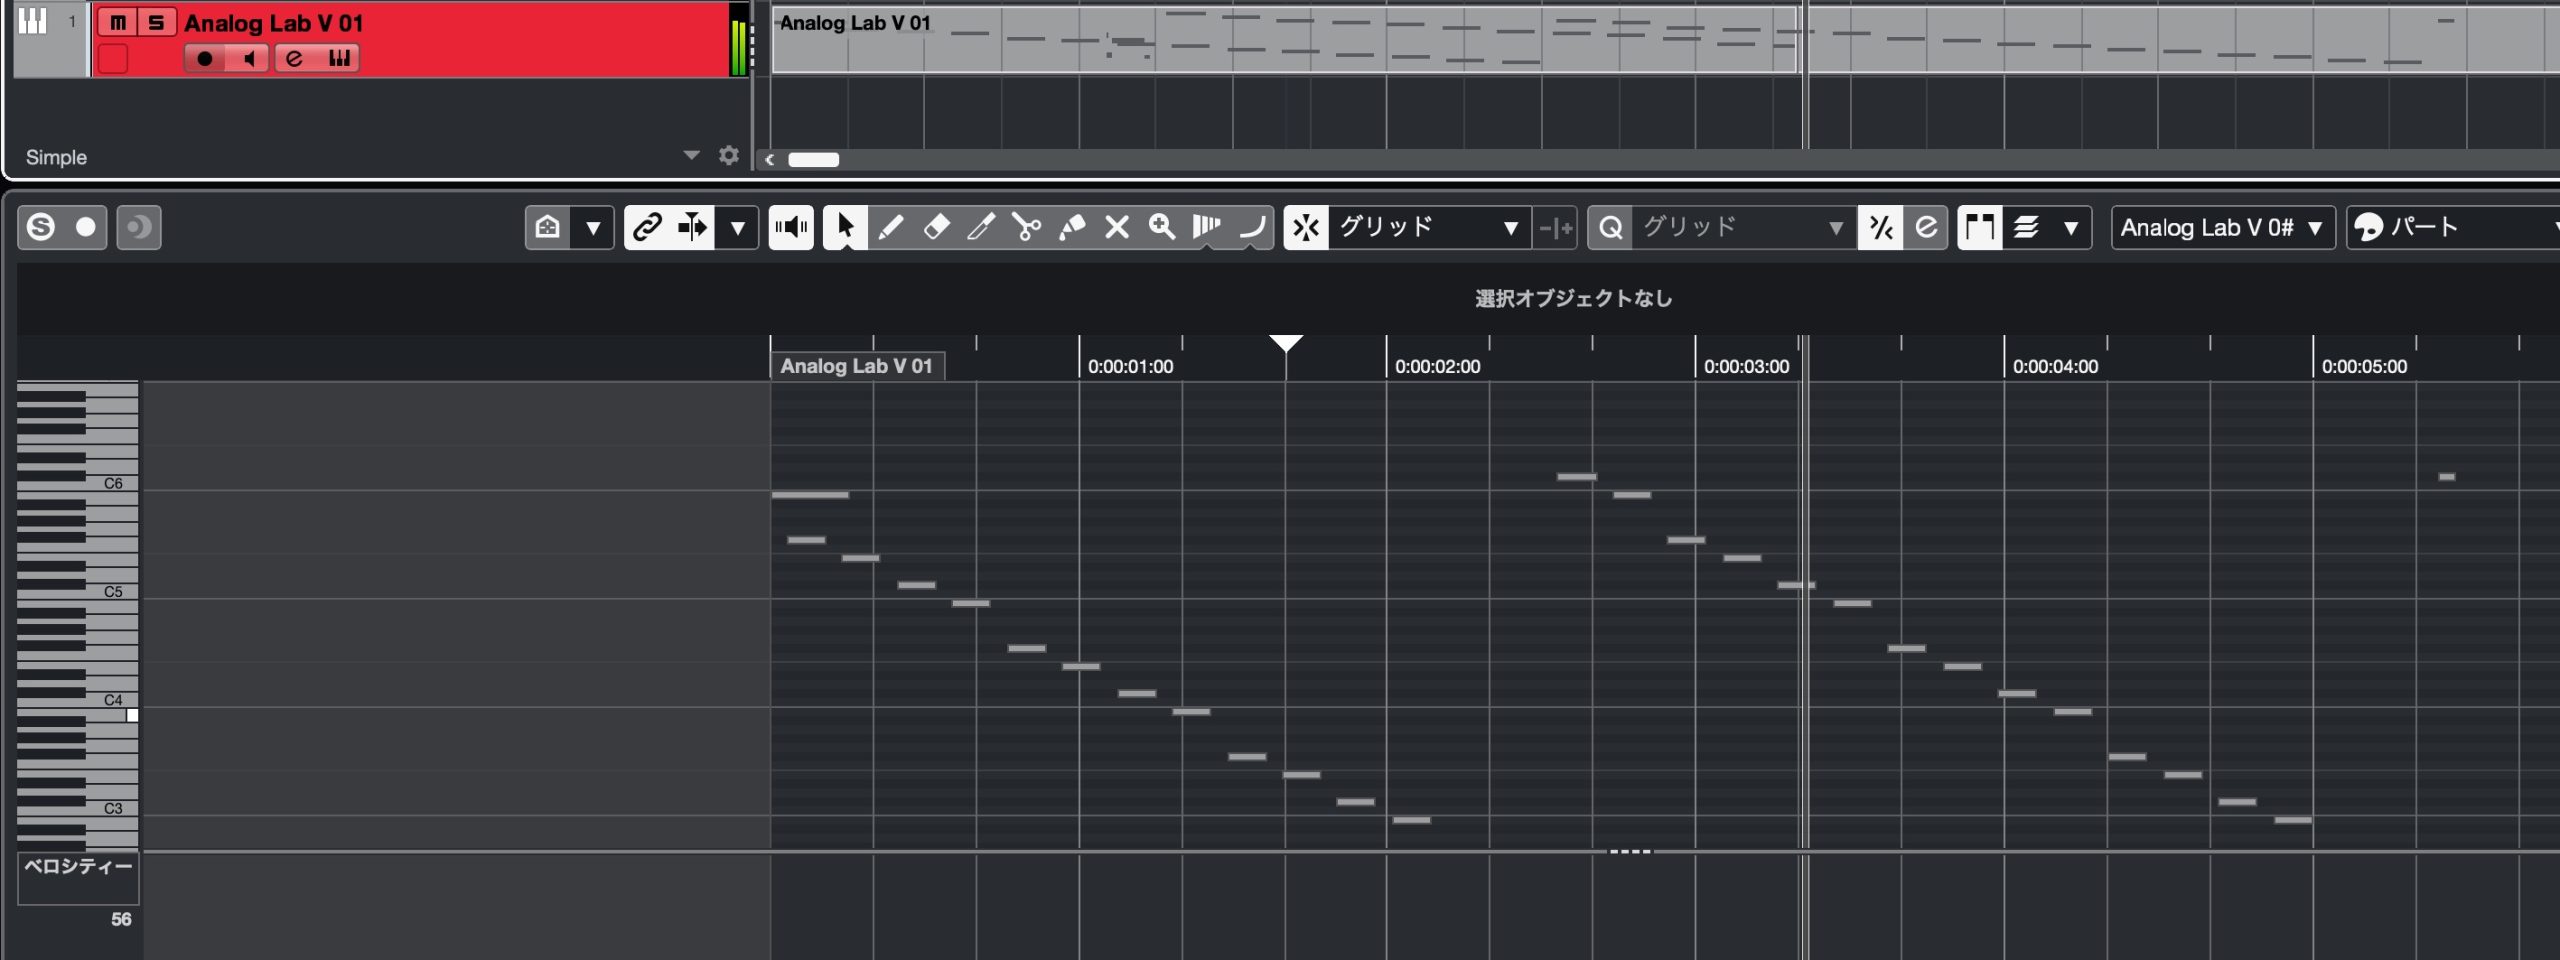Image resolution: width=2560 pixels, height=960 pixels.
Task: Open track controls settings gear
Action: (729, 155)
